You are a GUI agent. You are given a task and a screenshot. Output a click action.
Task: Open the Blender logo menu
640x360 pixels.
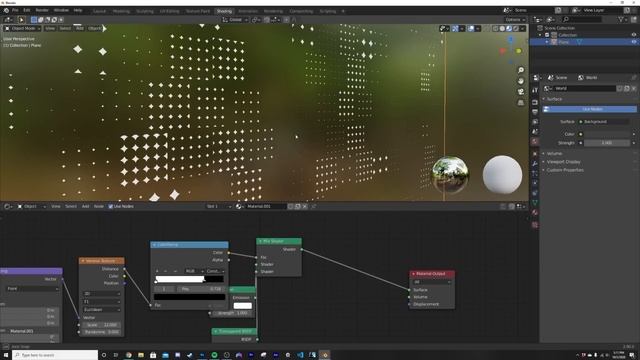pos(6,10)
